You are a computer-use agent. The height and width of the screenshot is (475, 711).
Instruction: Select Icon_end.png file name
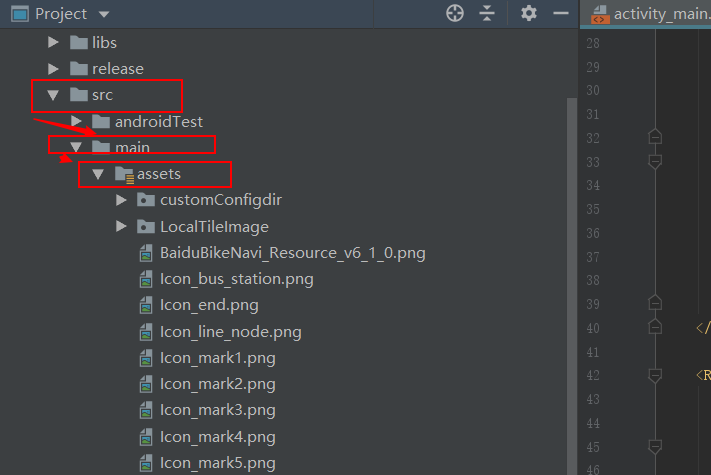[x=209, y=305]
